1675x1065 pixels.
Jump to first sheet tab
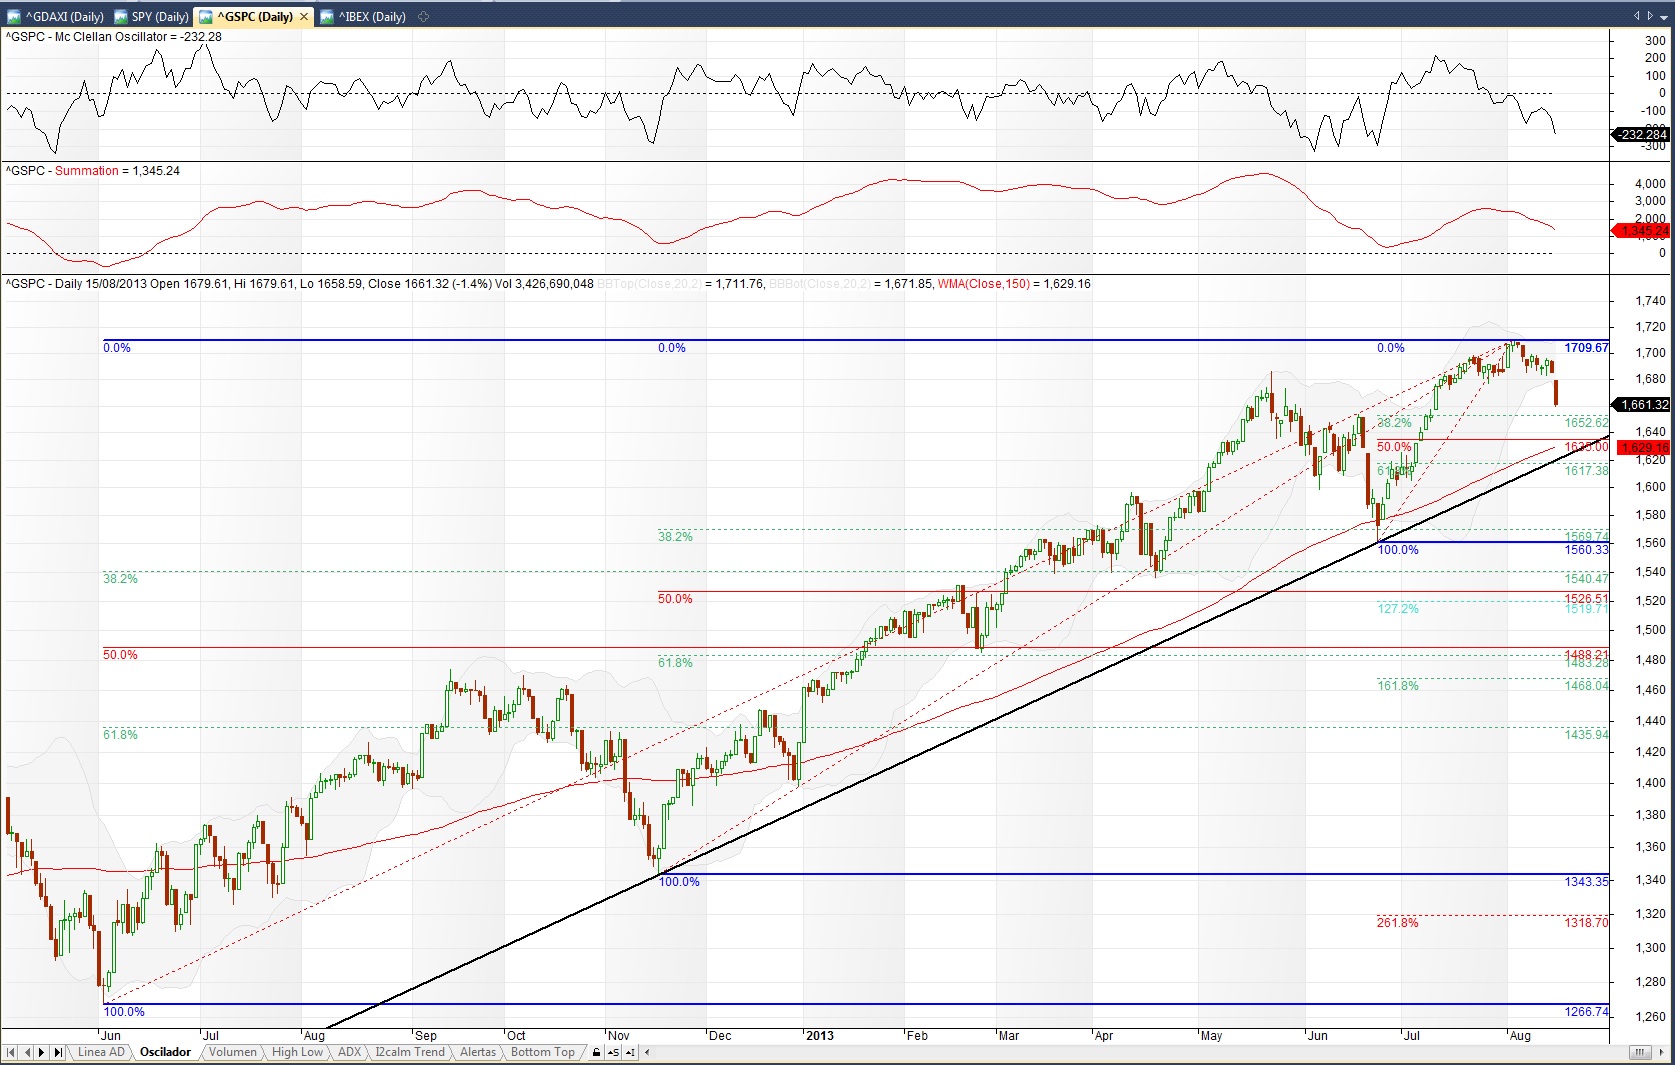pyautogui.click(x=11, y=1052)
